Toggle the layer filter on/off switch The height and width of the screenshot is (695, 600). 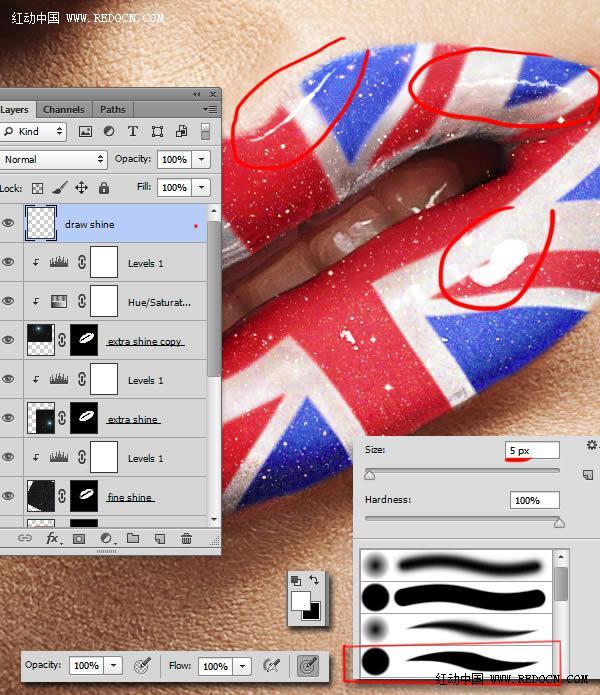pos(206,131)
